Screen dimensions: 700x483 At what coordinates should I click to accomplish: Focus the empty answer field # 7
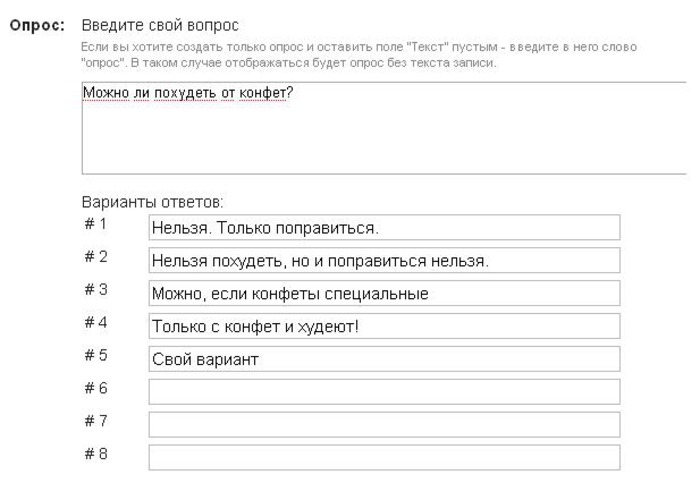[x=384, y=425]
